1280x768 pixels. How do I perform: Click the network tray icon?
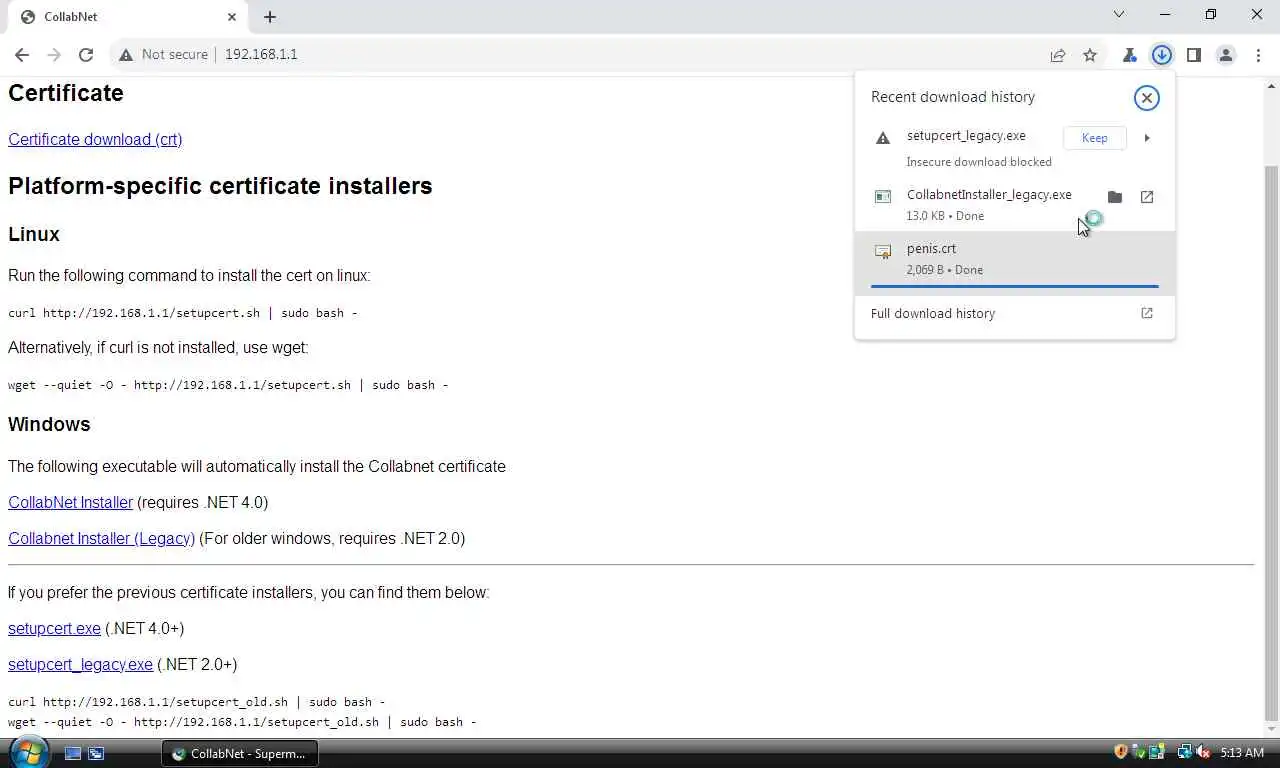[x=1185, y=752]
